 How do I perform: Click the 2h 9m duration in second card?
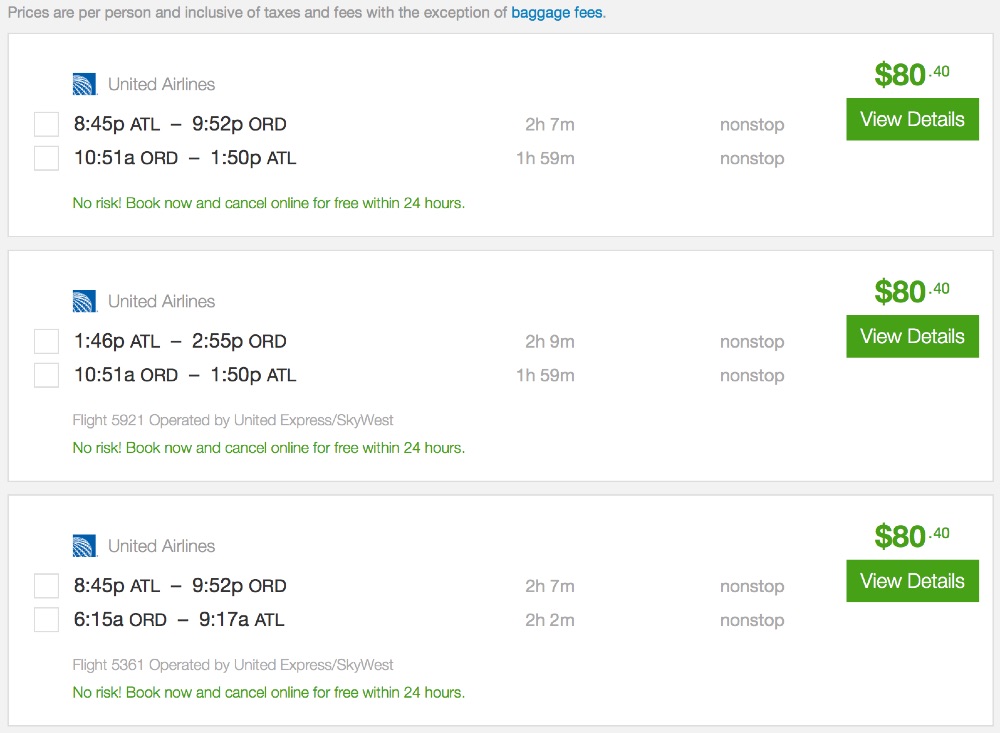(x=550, y=342)
